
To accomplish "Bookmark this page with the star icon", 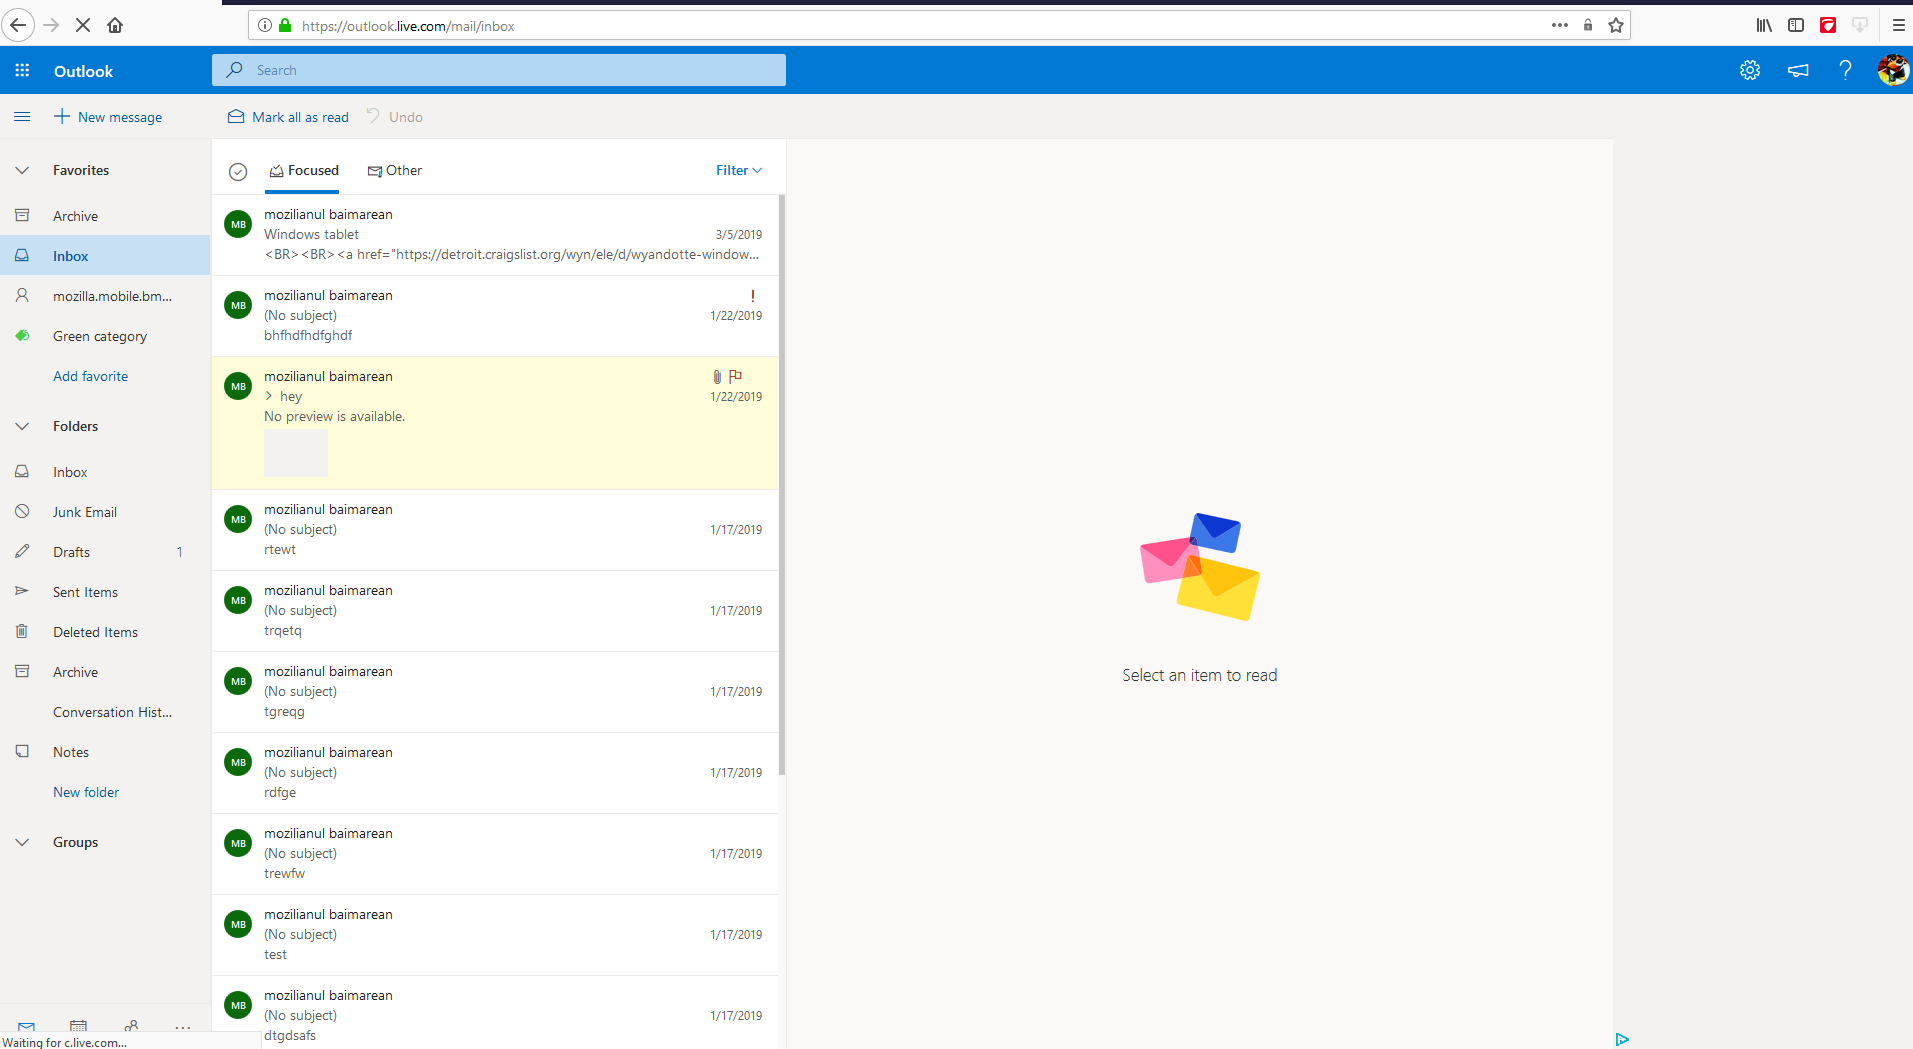I will tap(1614, 25).
